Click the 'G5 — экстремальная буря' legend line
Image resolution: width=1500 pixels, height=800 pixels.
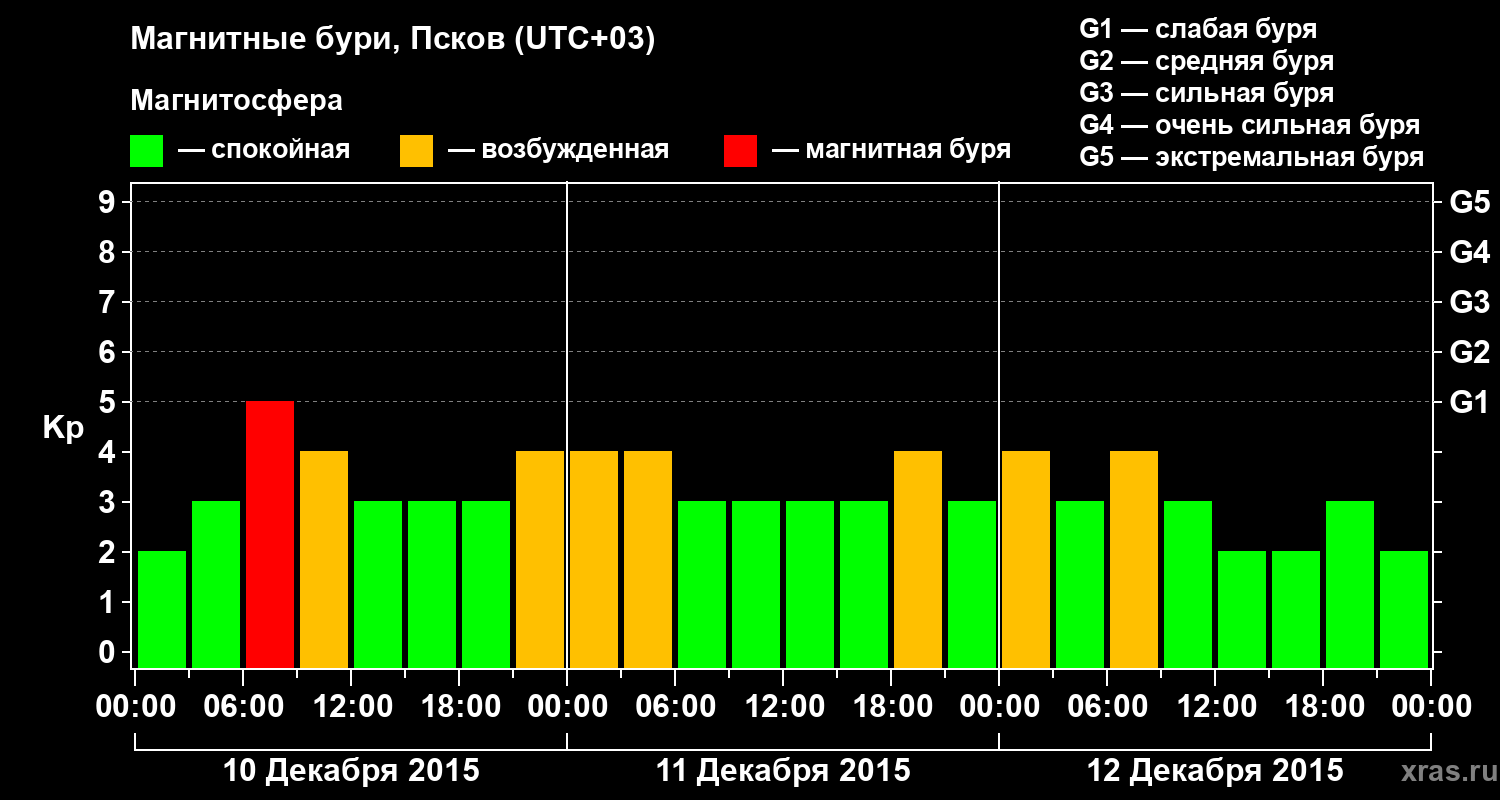[x=1252, y=157]
